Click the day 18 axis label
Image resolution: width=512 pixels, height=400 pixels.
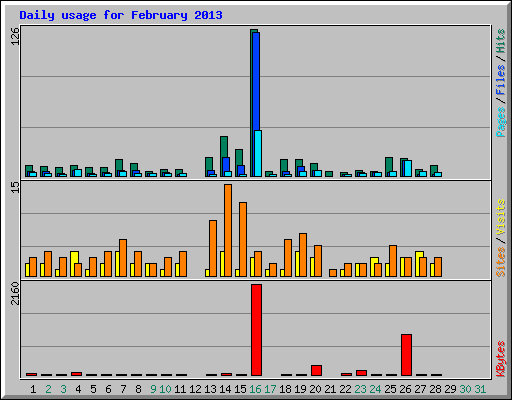(285, 389)
